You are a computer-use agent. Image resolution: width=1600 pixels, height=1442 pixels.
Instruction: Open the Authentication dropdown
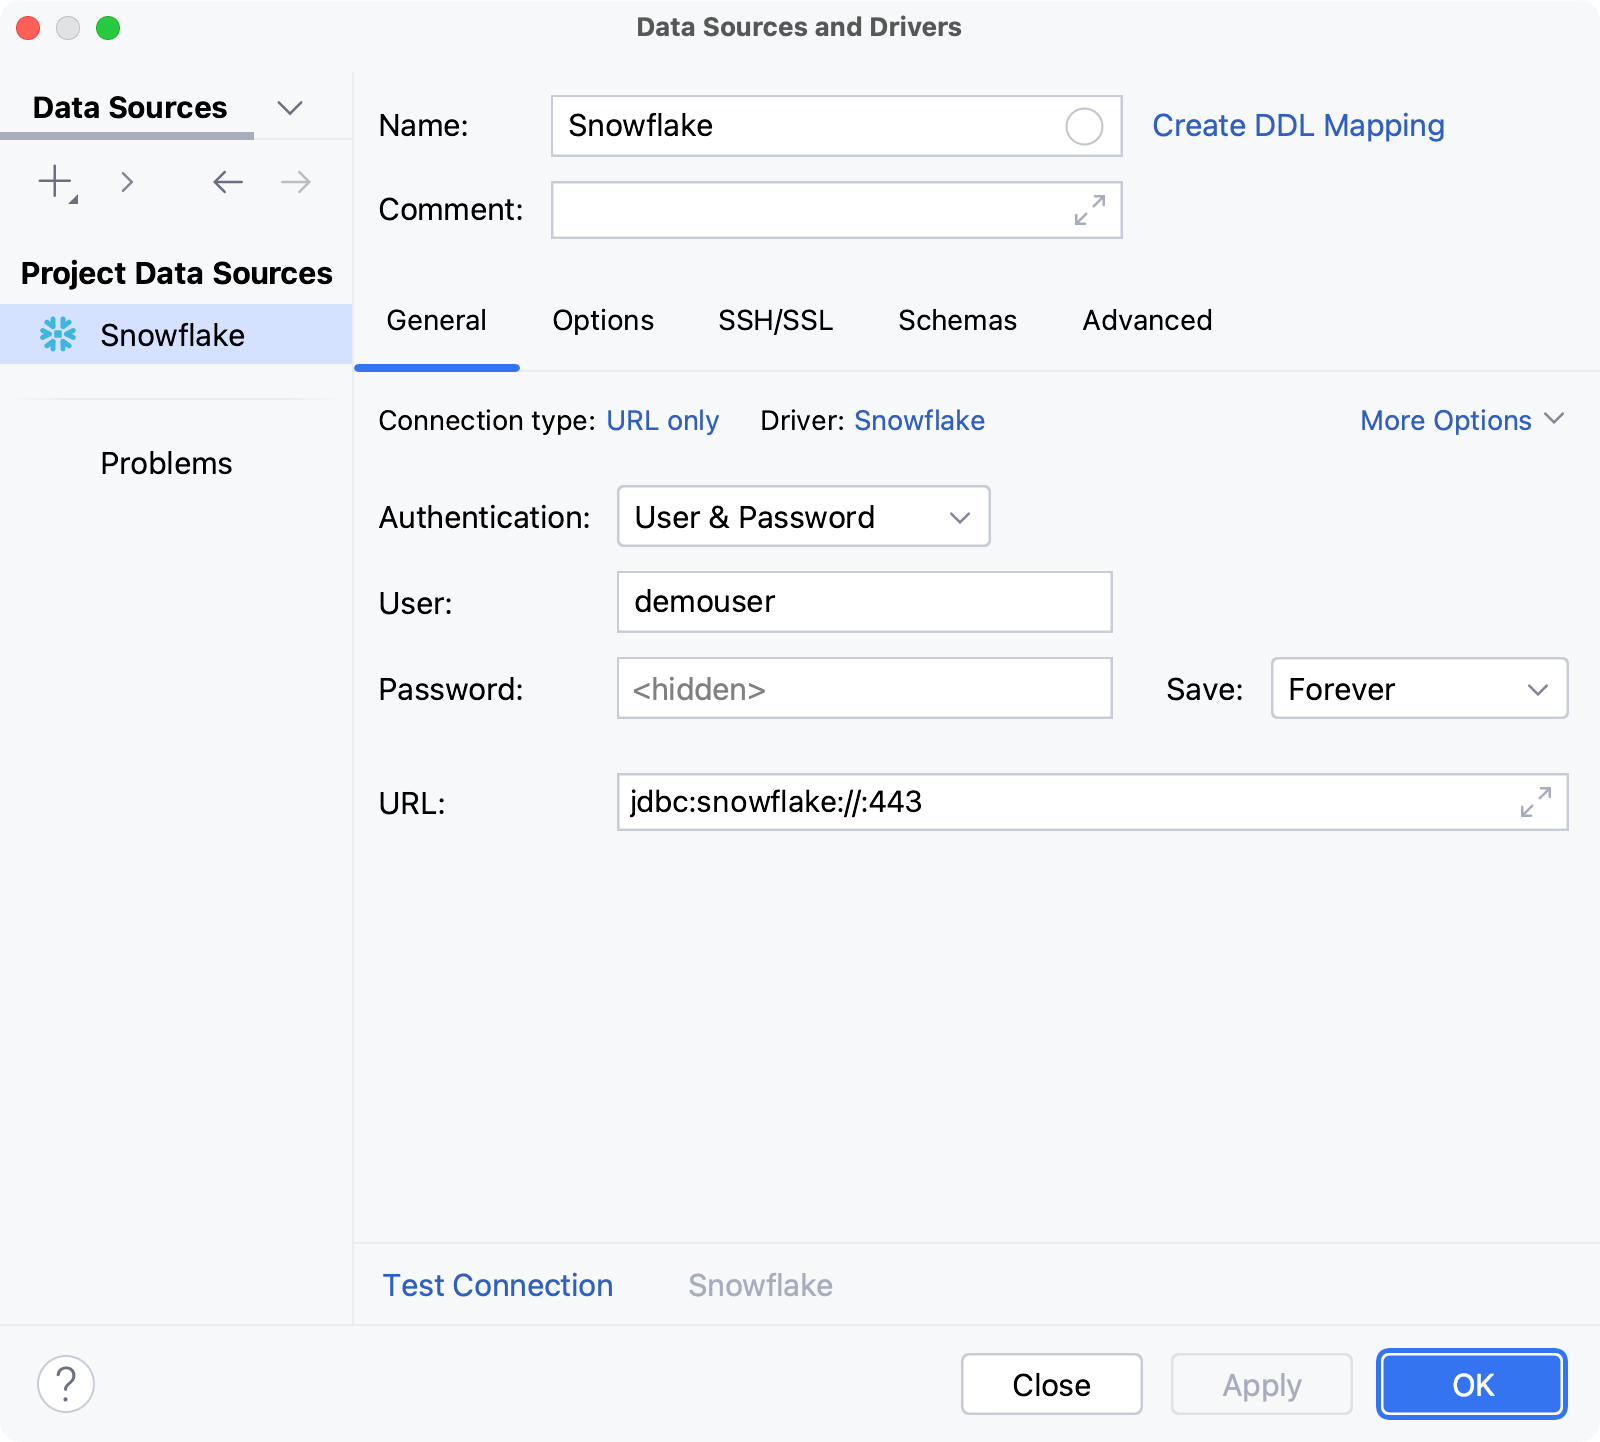pos(802,517)
